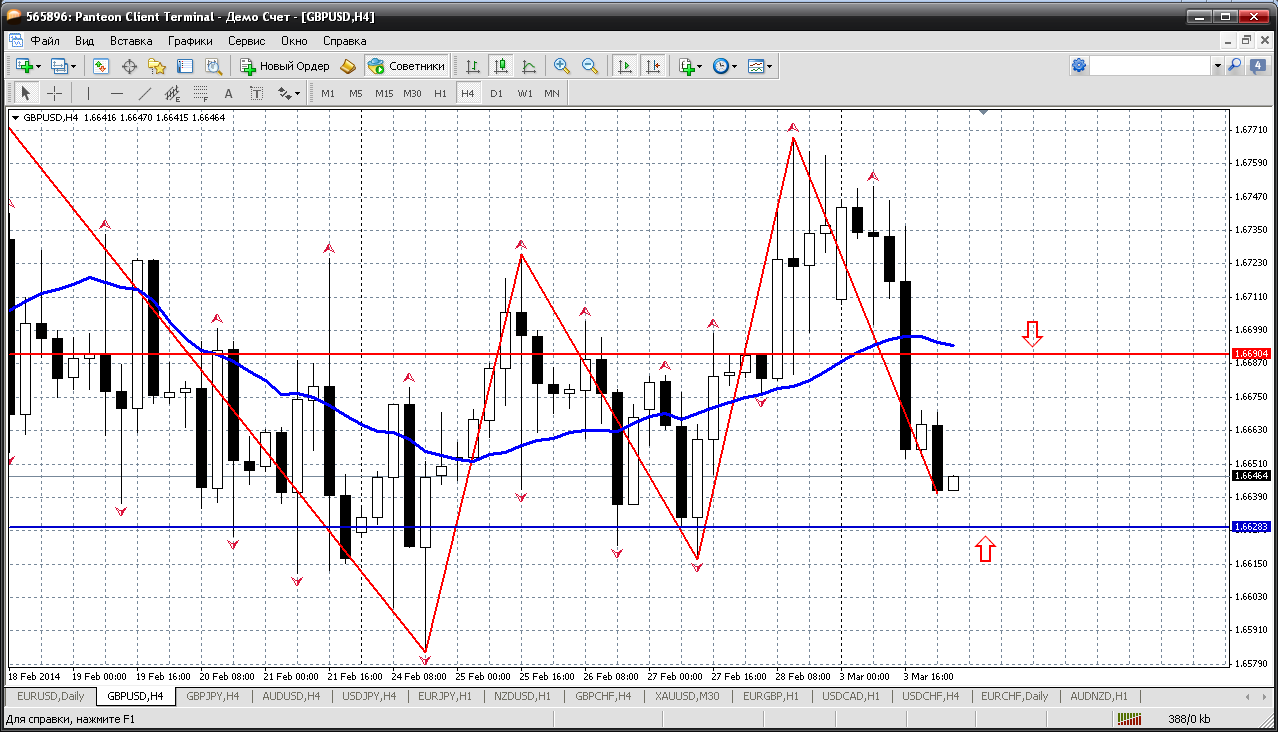Click the triangle beside GBPUSD,H4 chart title
1278x732 pixels.
[15, 118]
